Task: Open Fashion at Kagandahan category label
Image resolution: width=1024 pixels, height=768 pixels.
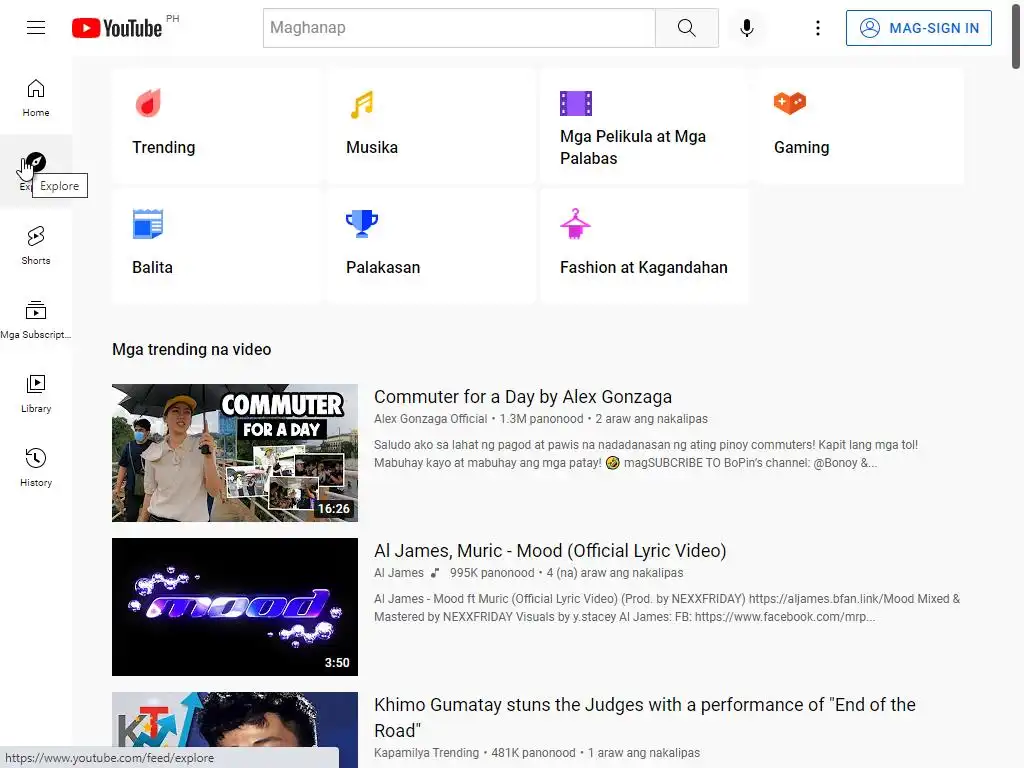Action: tap(643, 268)
